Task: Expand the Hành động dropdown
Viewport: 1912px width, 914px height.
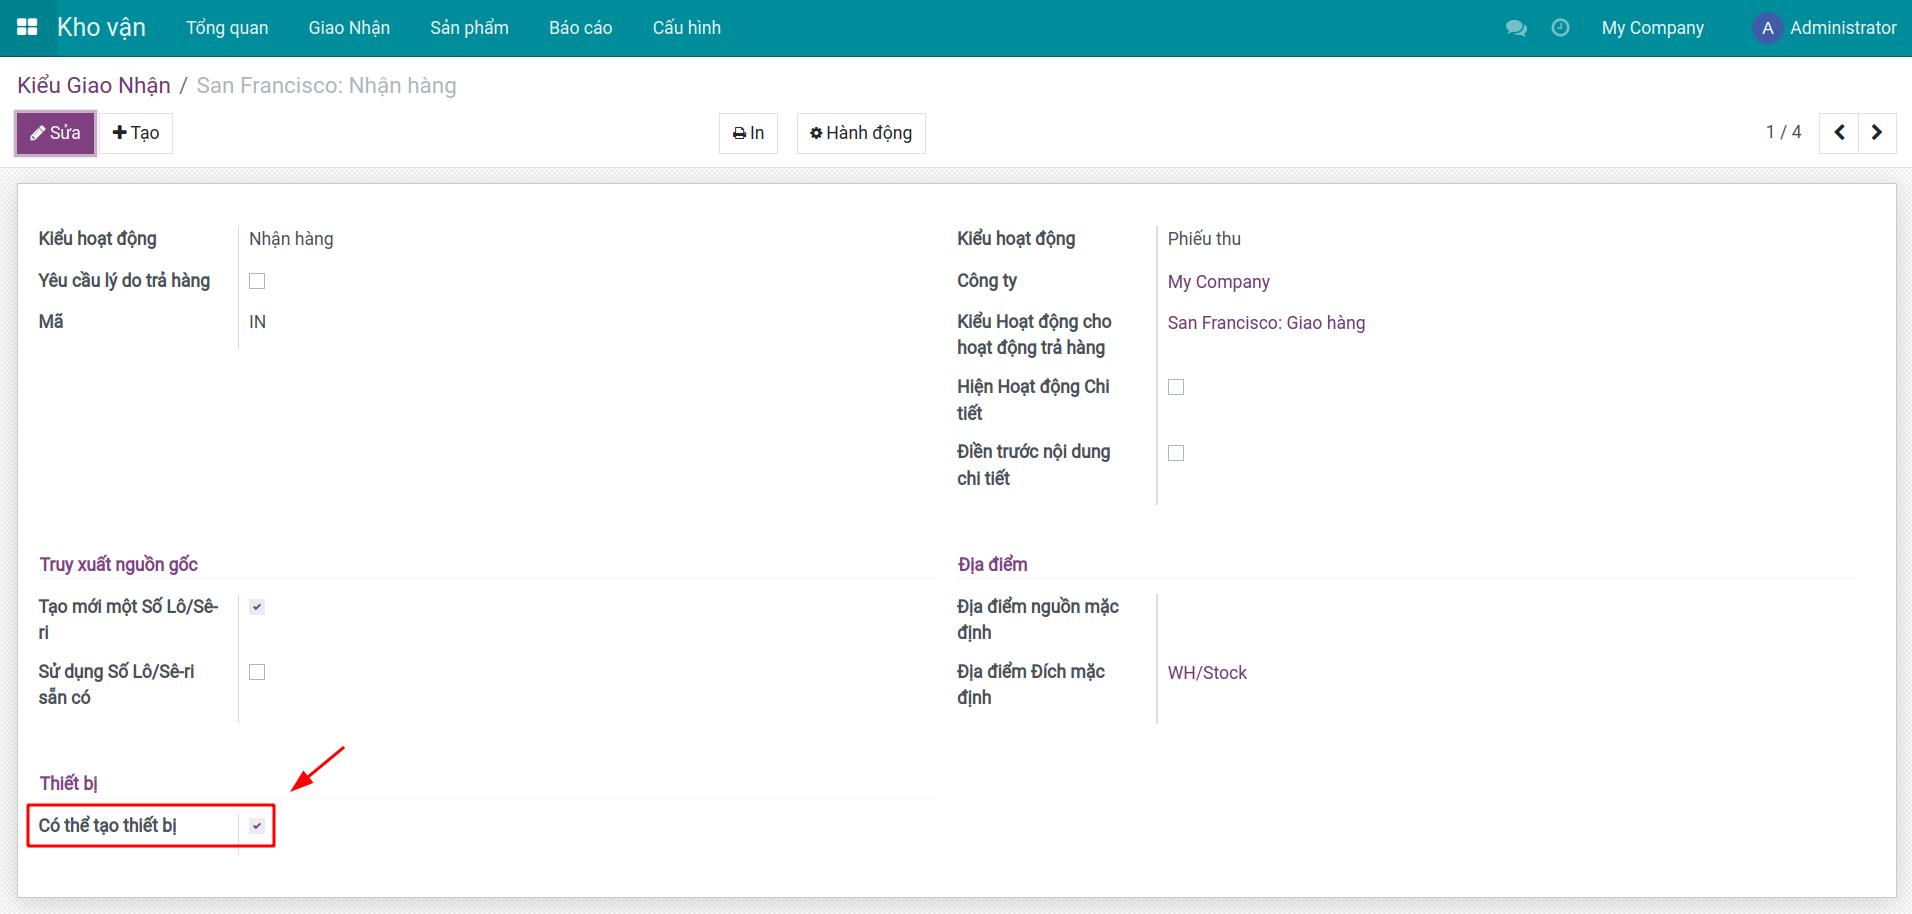Action: (861, 133)
